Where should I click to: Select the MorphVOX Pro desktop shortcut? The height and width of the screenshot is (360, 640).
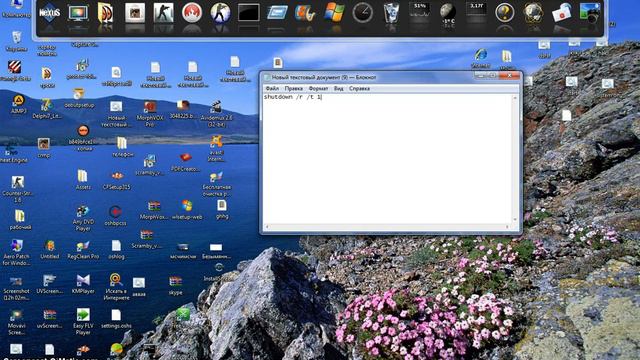pos(150,114)
